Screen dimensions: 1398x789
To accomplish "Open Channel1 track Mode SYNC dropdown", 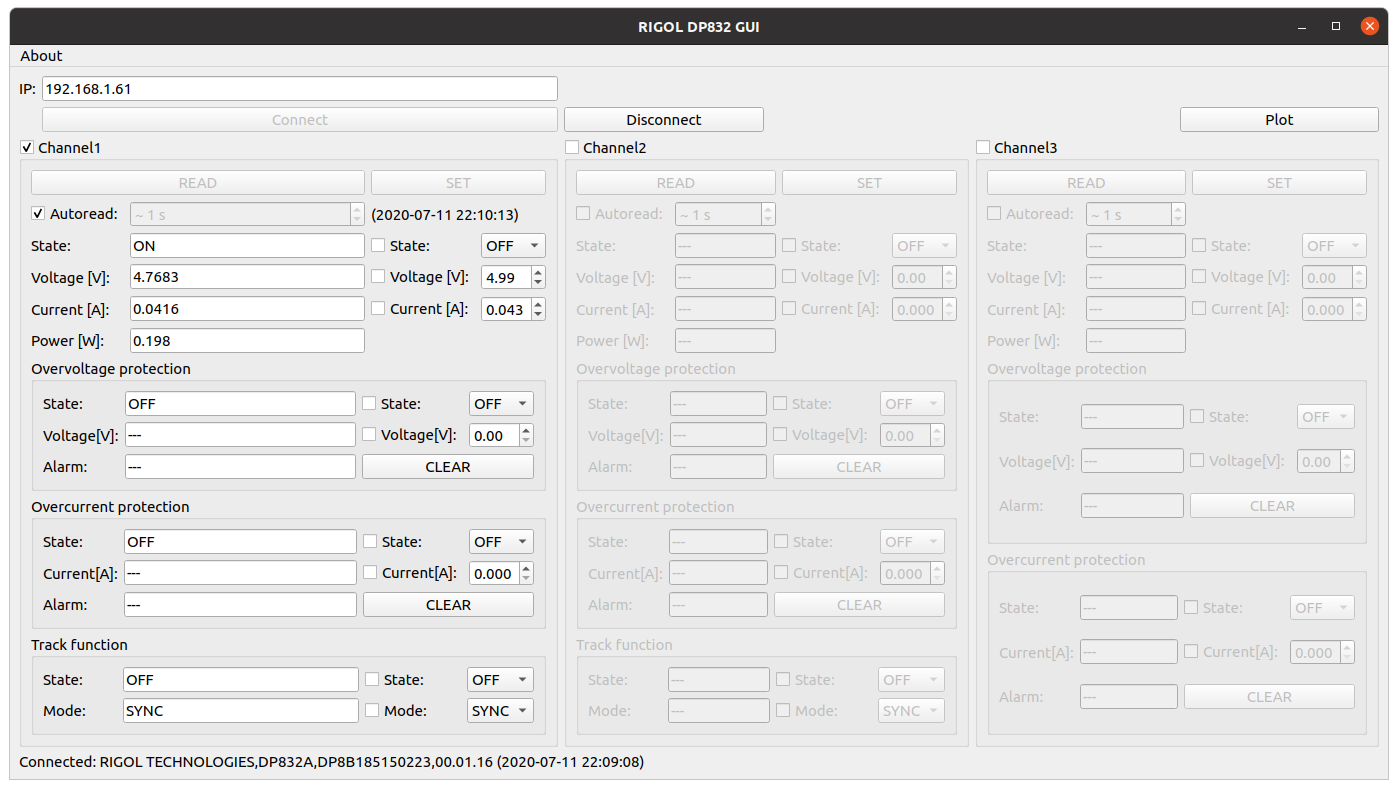I will (x=500, y=711).
